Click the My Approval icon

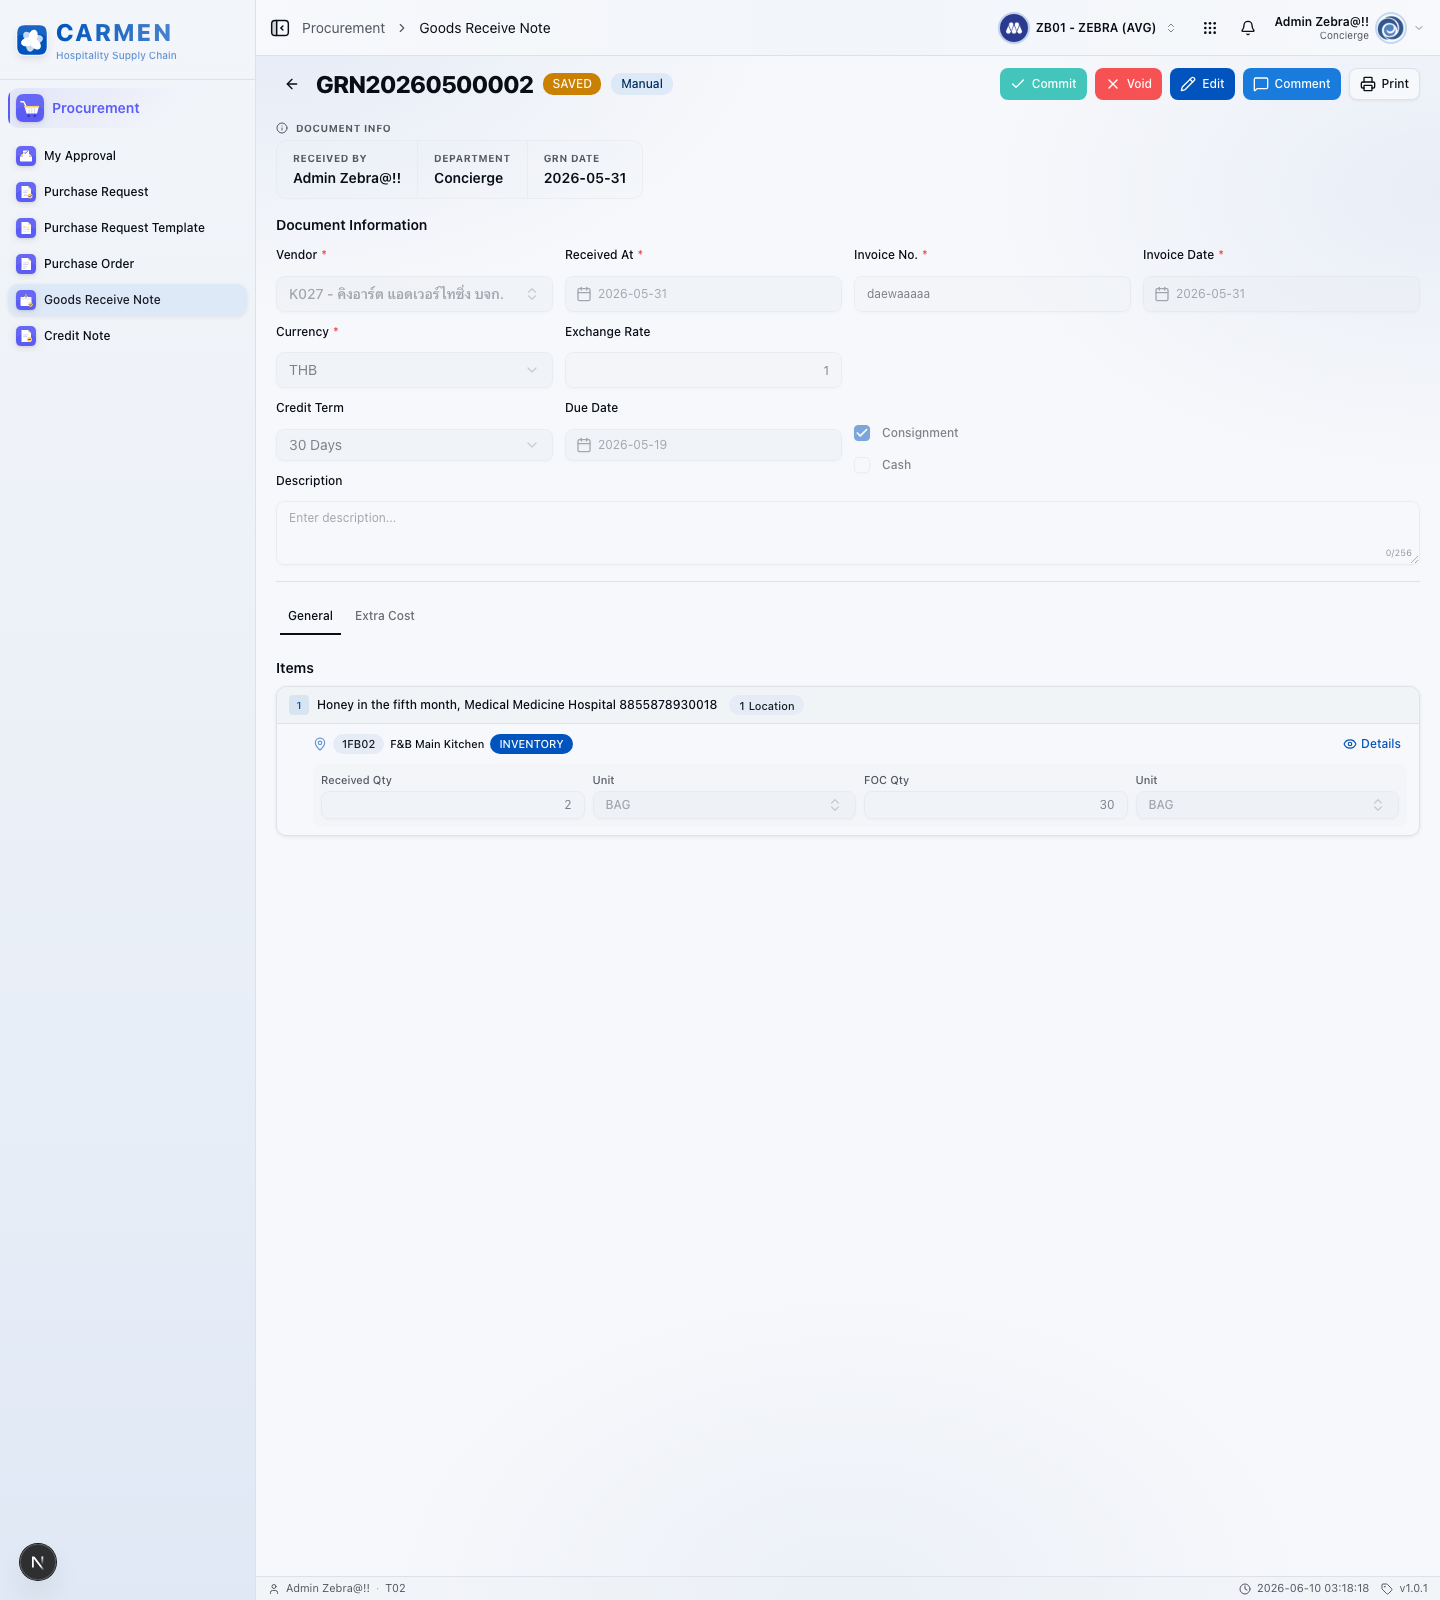click(x=27, y=156)
